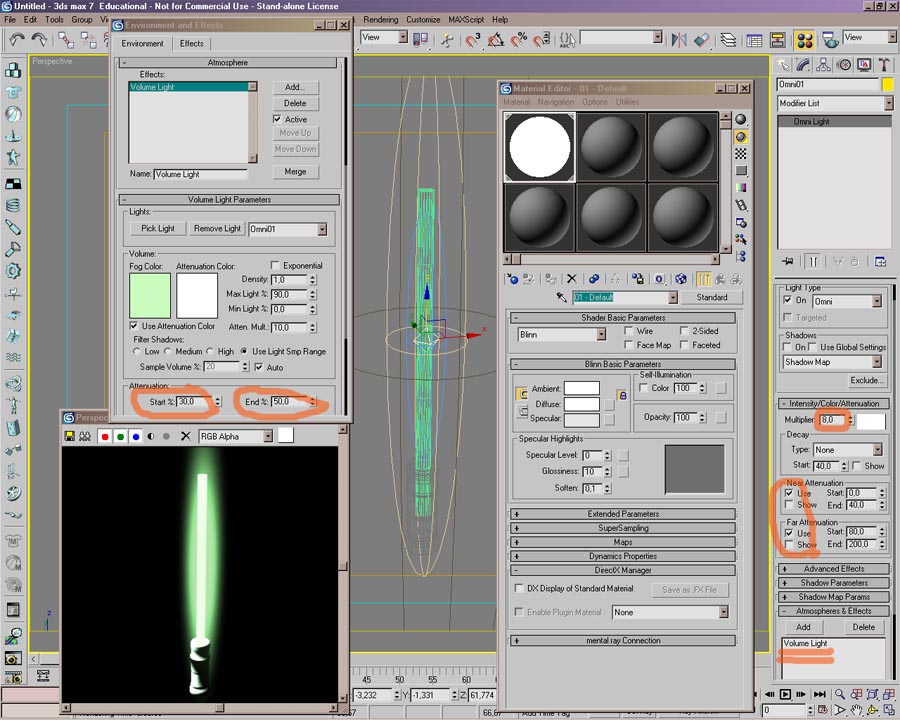
Task: Open the Blinn shader type dropdown
Action: (x=601, y=334)
